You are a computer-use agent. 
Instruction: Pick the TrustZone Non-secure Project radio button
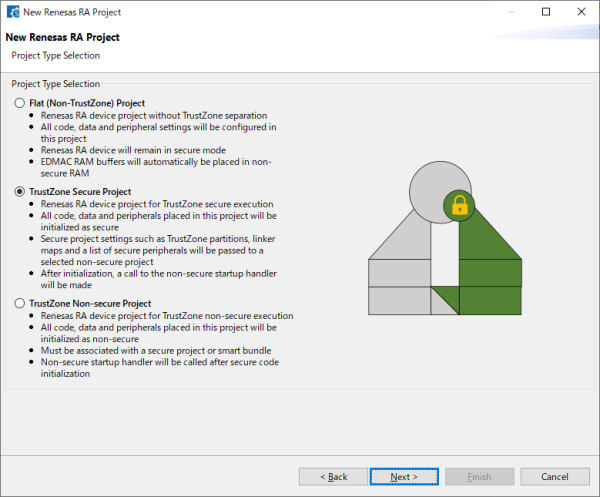20,303
